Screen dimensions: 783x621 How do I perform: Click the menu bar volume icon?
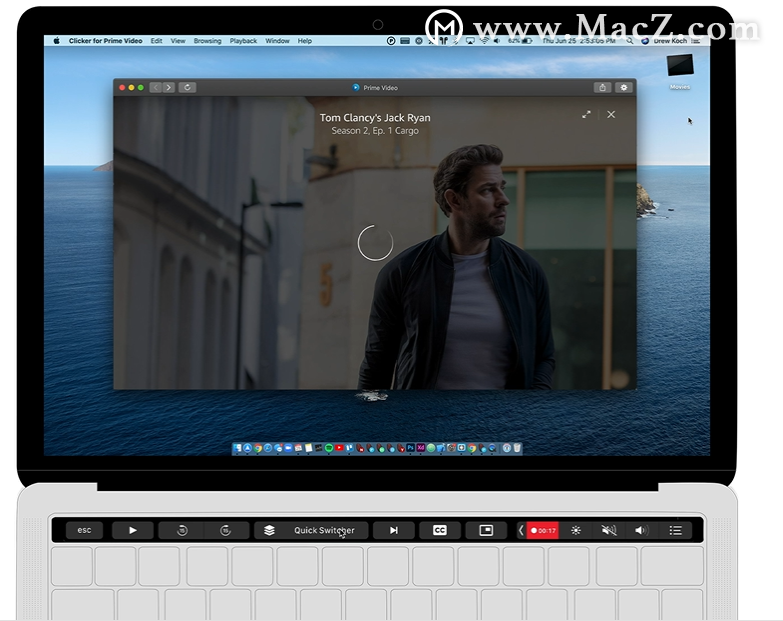coord(496,41)
